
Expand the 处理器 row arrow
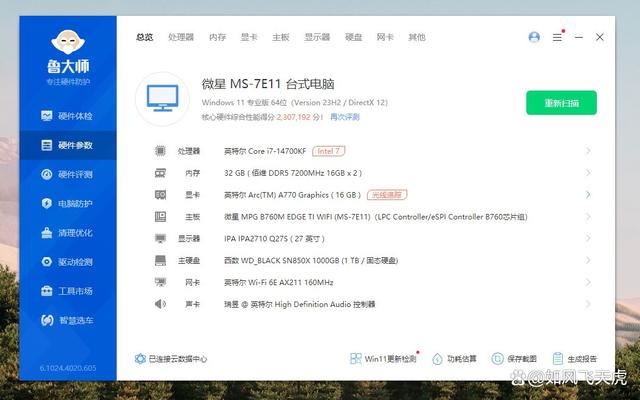588,151
